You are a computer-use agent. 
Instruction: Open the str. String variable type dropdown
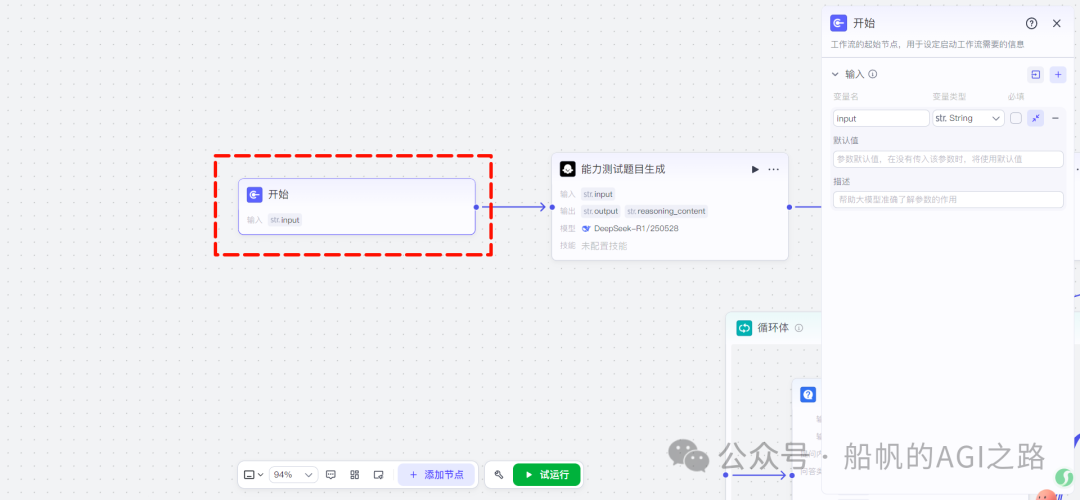pos(968,118)
